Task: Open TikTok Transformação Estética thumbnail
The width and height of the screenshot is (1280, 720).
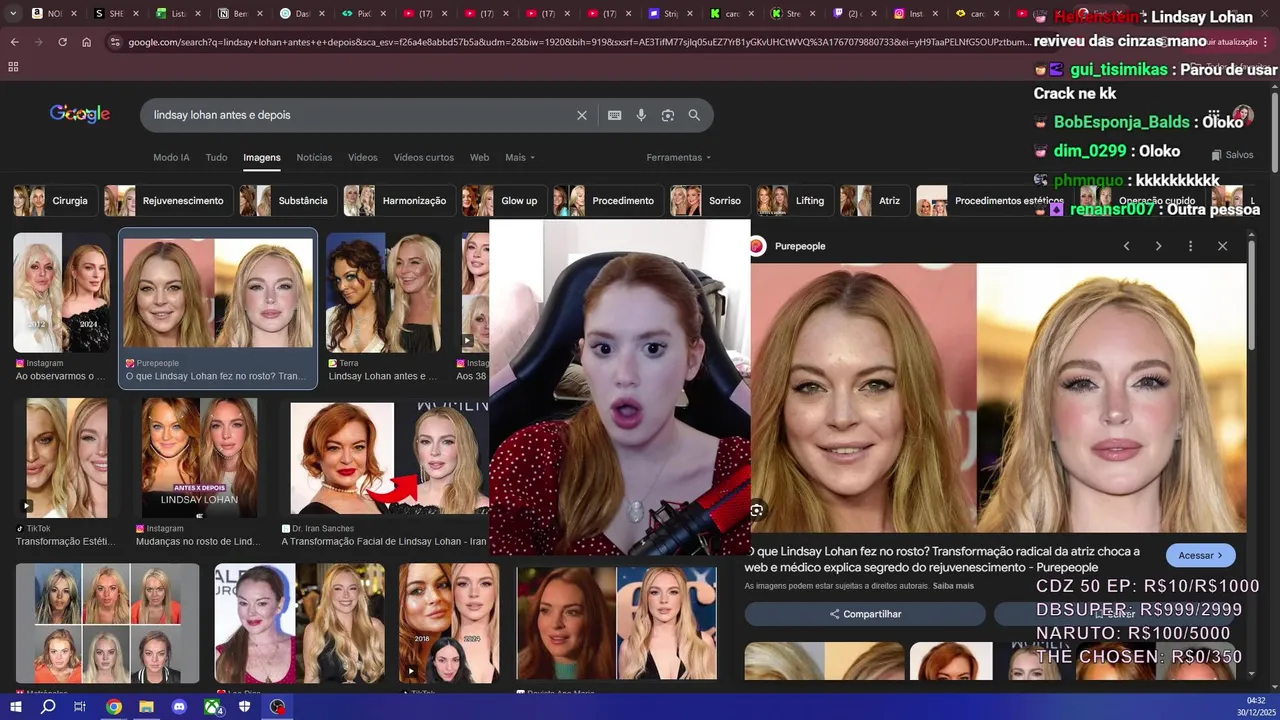Action: click(x=67, y=457)
